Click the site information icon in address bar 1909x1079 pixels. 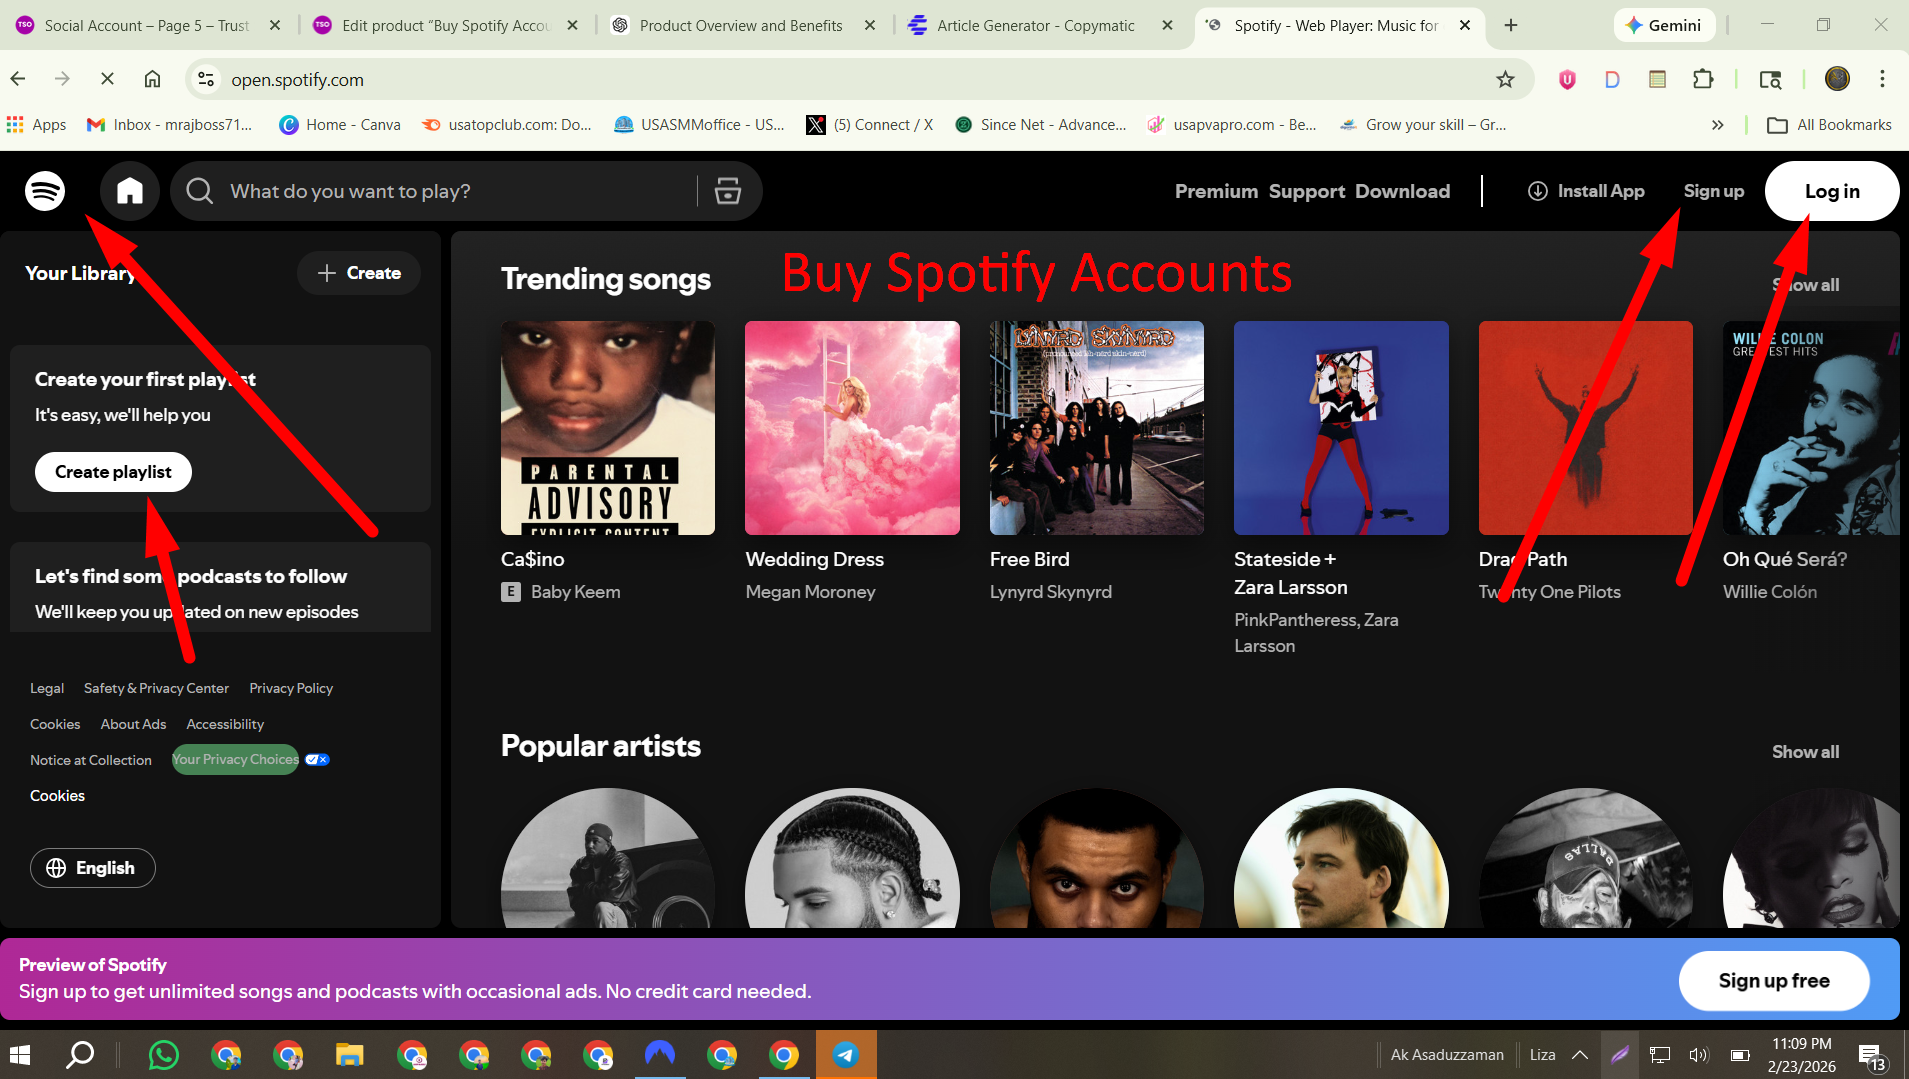click(206, 79)
